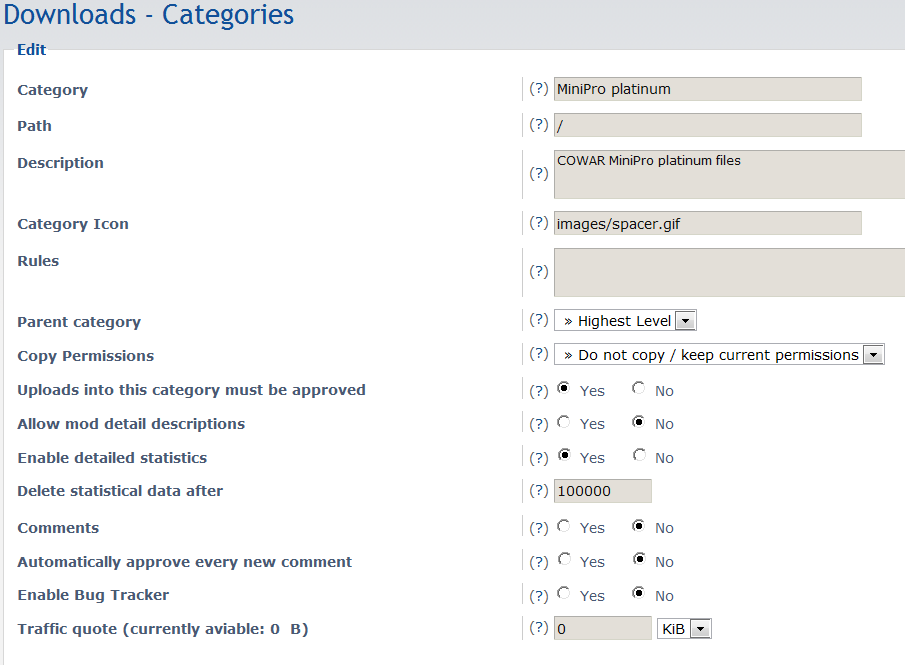Screen dimensions: 905x665
Task: Expand the Copy Permissions dropdown
Action: point(719,355)
